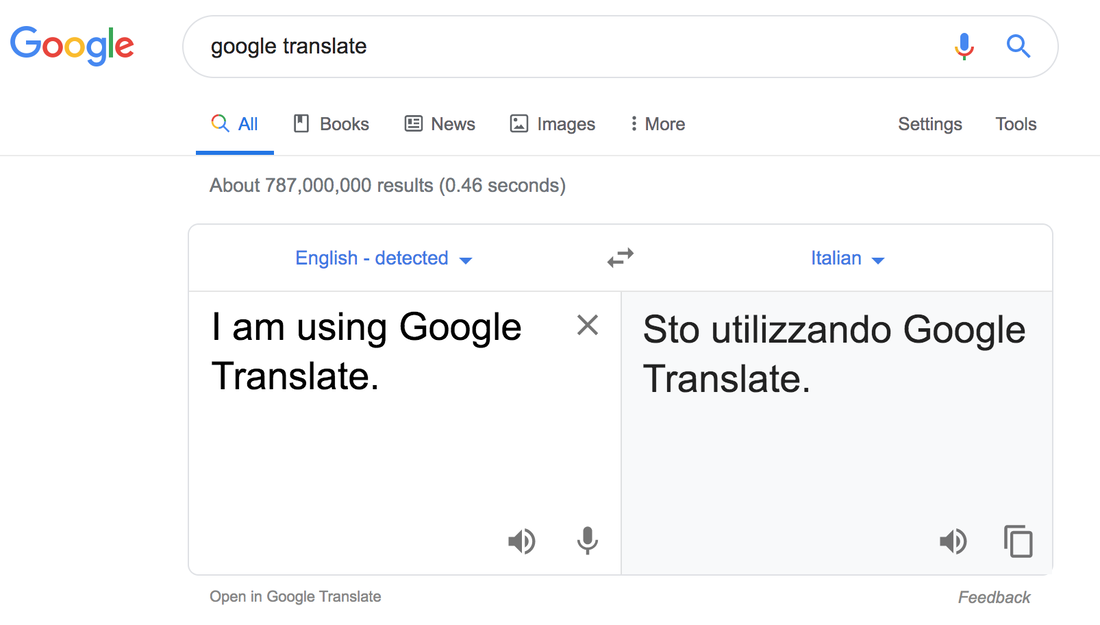Screen dimensions: 1100x625
Task: Open the Tools options
Action: click(x=1016, y=124)
